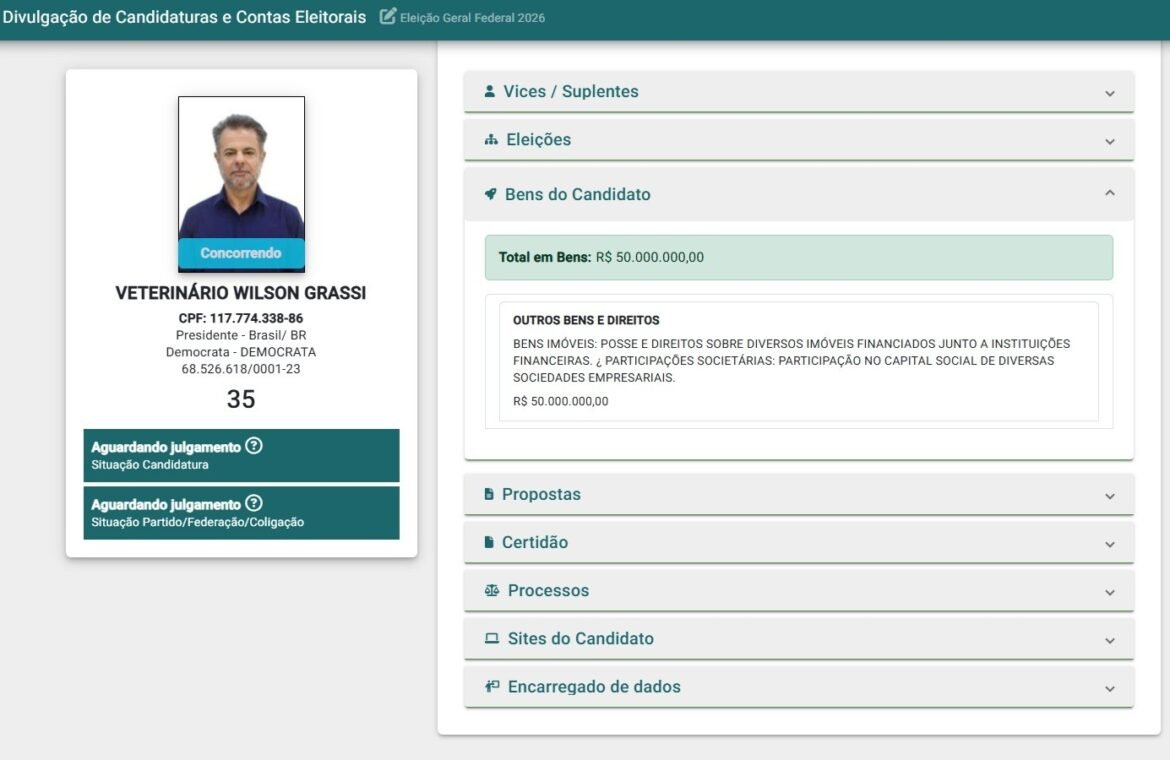
Task: Click the scales icon next to Processos
Action: [492, 590]
